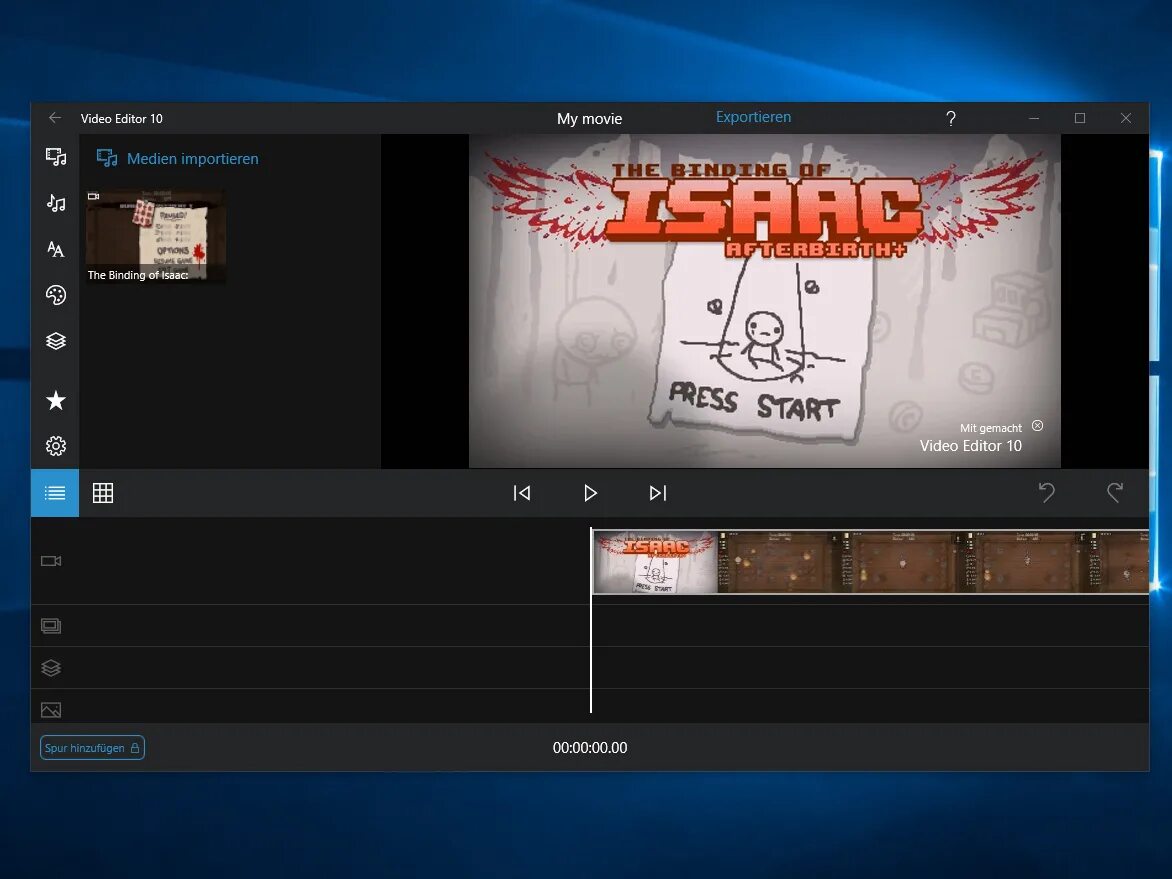The image size is (1172, 879).
Task: Open the media library sidebar icon
Action: [x=55, y=157]
